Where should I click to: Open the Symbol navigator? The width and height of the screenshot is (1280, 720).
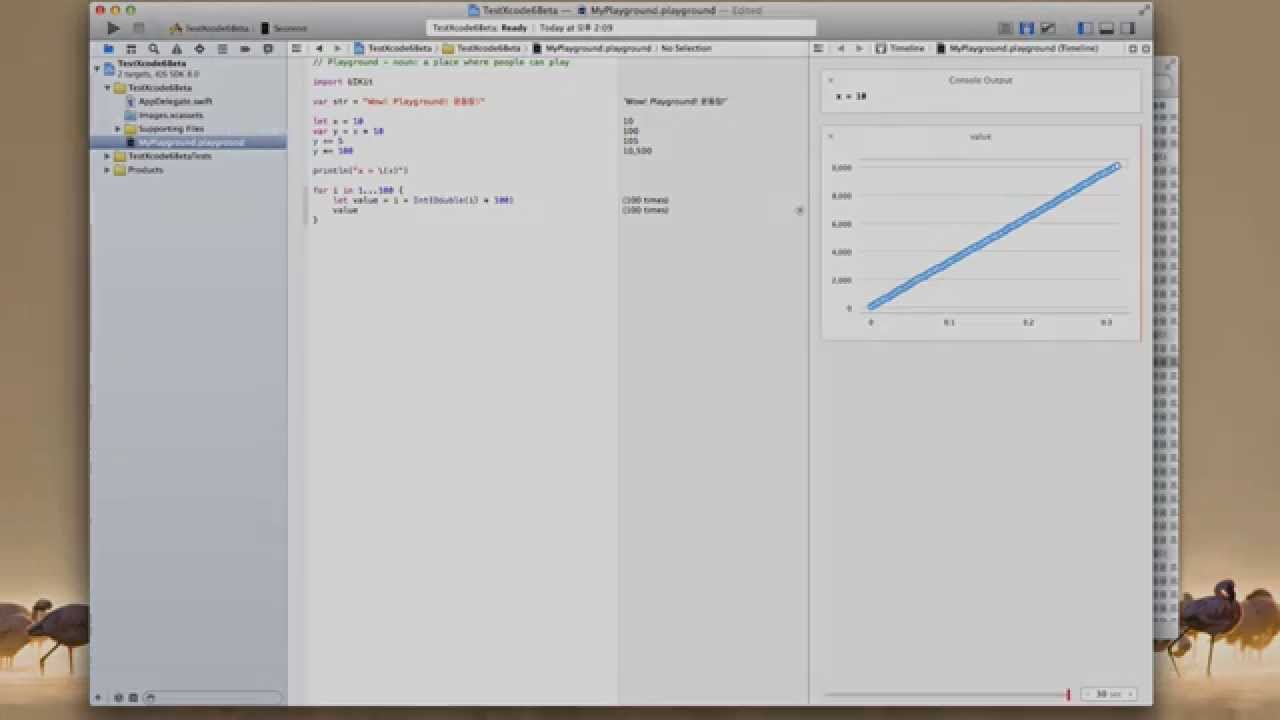[131, 48]
